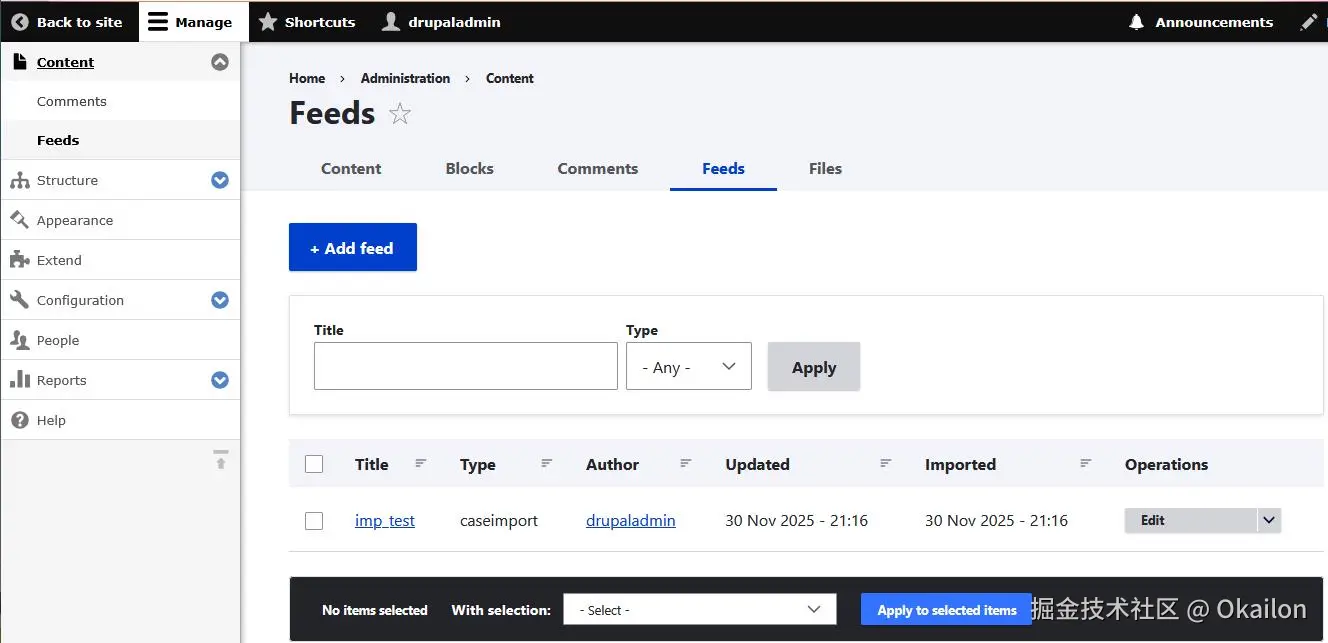This screenshot has height=643, width=1328.
Task: Sort table by Imported column sort icon
Action: 1086,464
